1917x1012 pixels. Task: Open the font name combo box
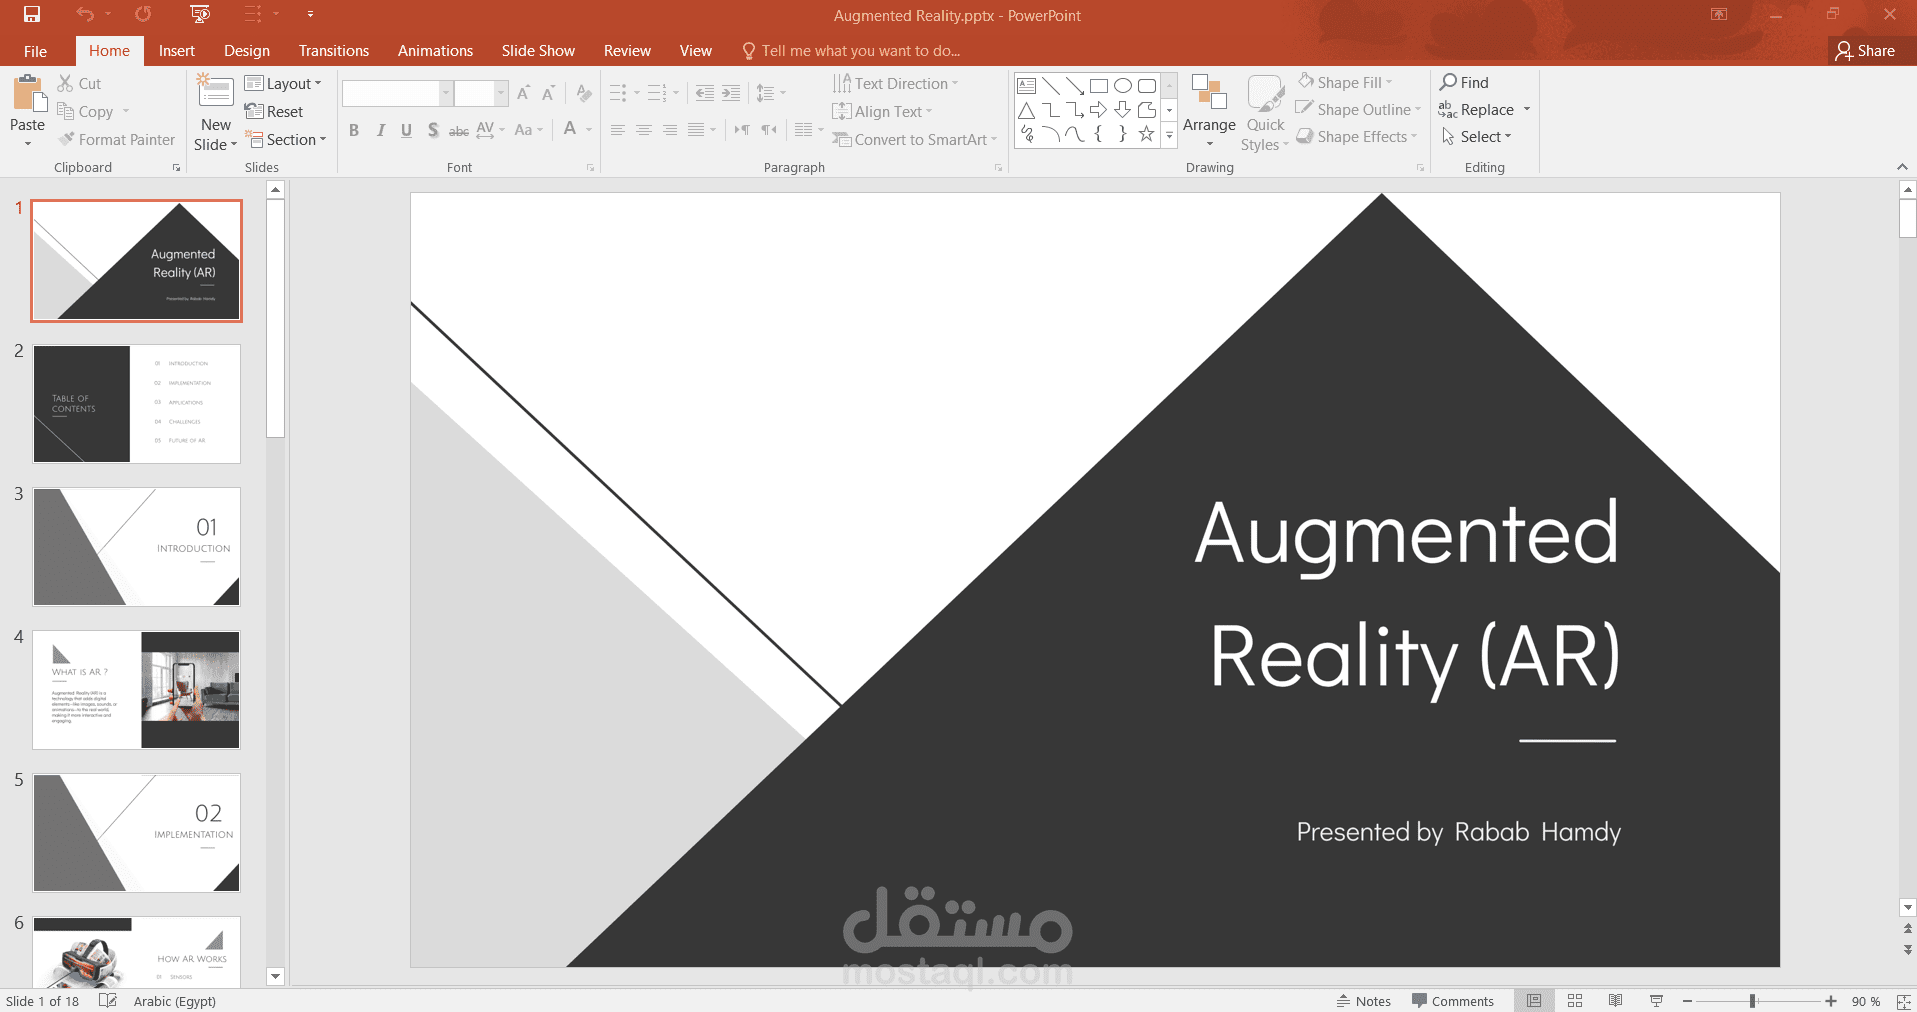[x=398, y=93]
